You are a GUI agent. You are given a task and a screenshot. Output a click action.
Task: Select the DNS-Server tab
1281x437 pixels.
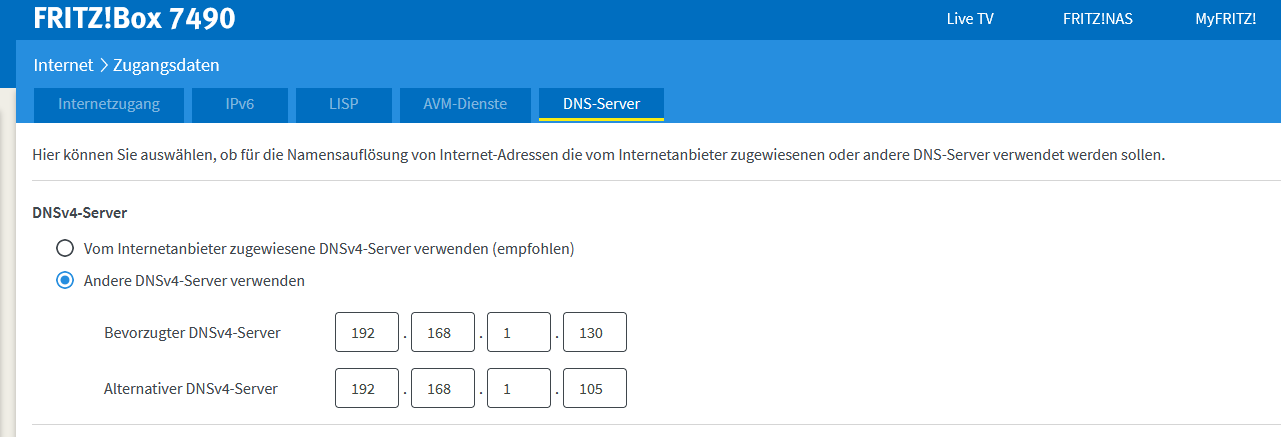coord(601,104)
